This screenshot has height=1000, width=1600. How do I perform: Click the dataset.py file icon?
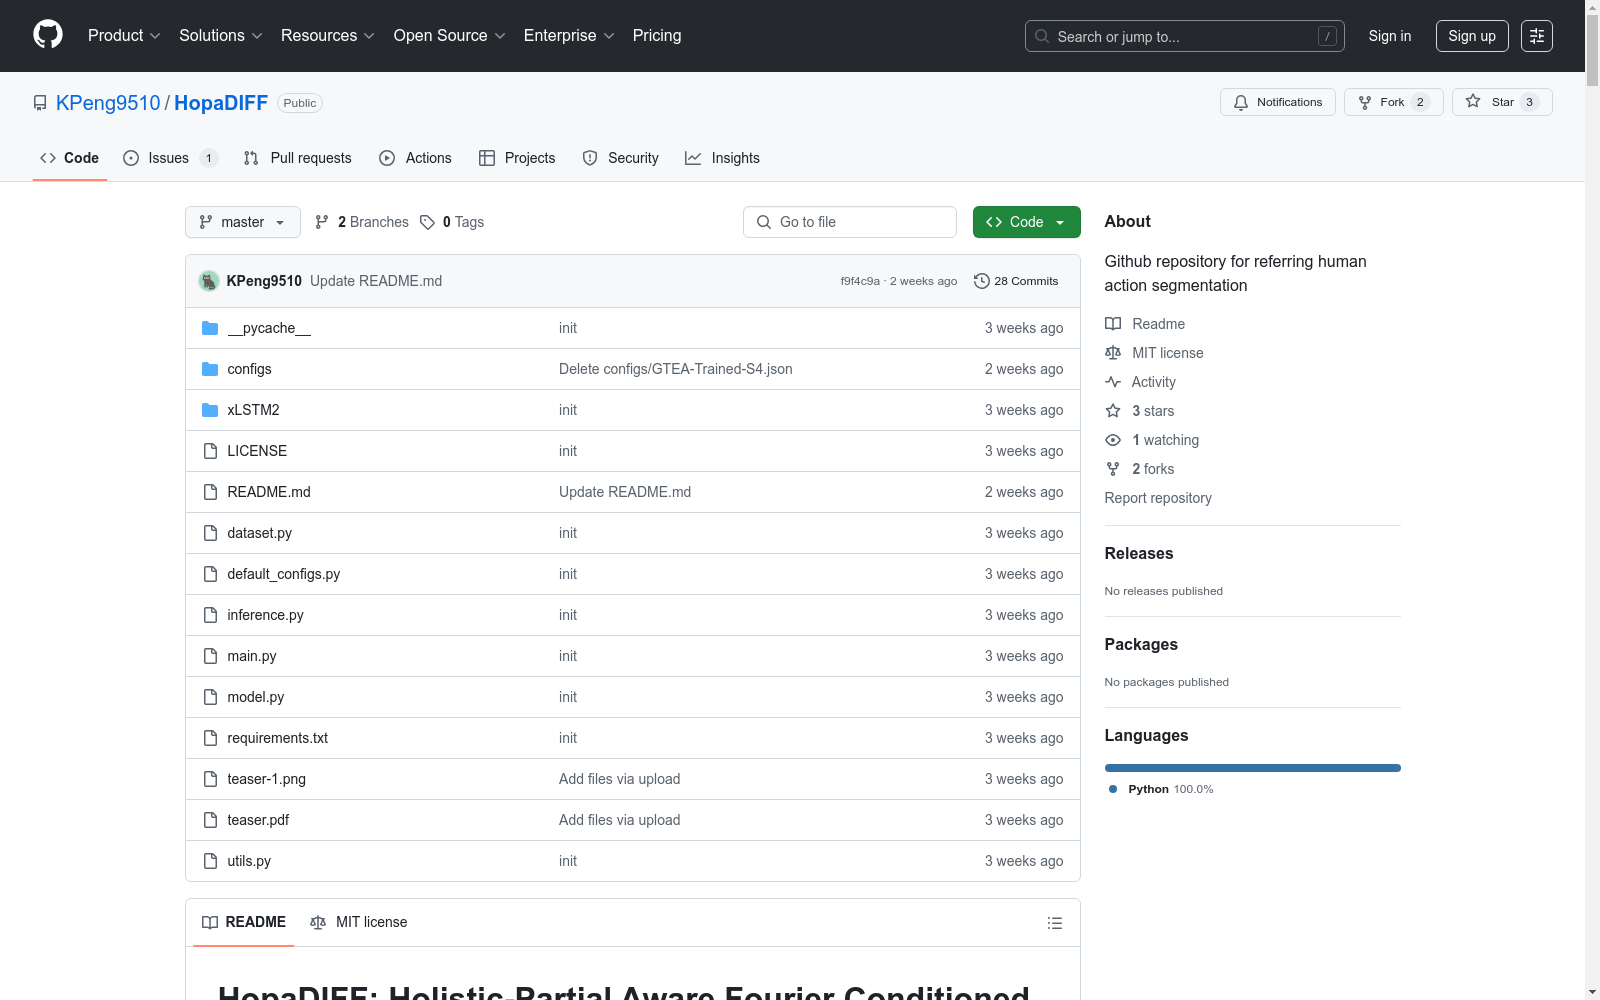point(210,533)
